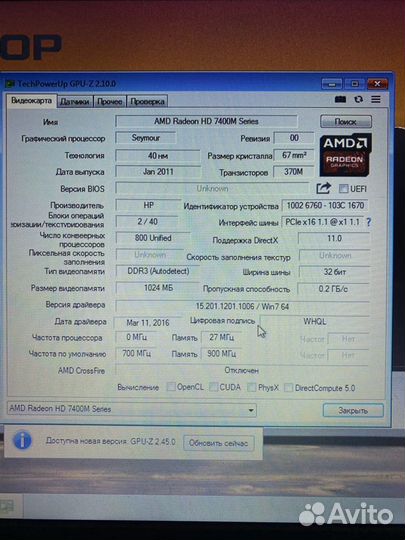The width and height of the screenshot is (405, 540).
Task: Click the Поиск button
Action: [x=346, y=122]
